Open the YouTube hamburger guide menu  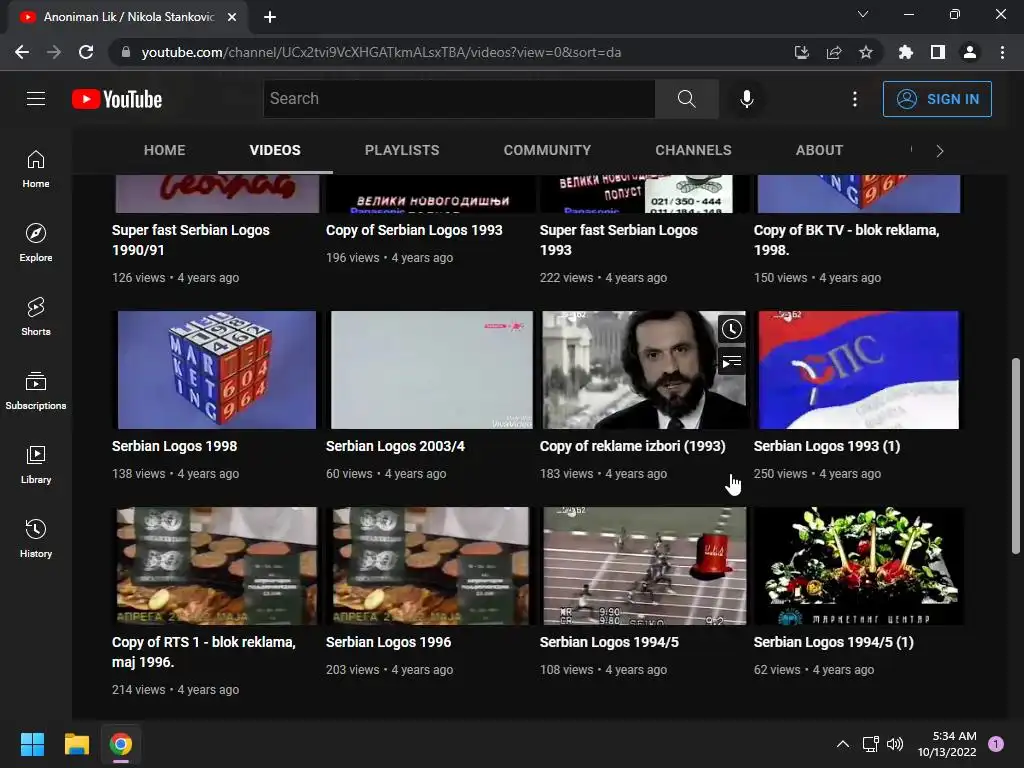[36, 99]
